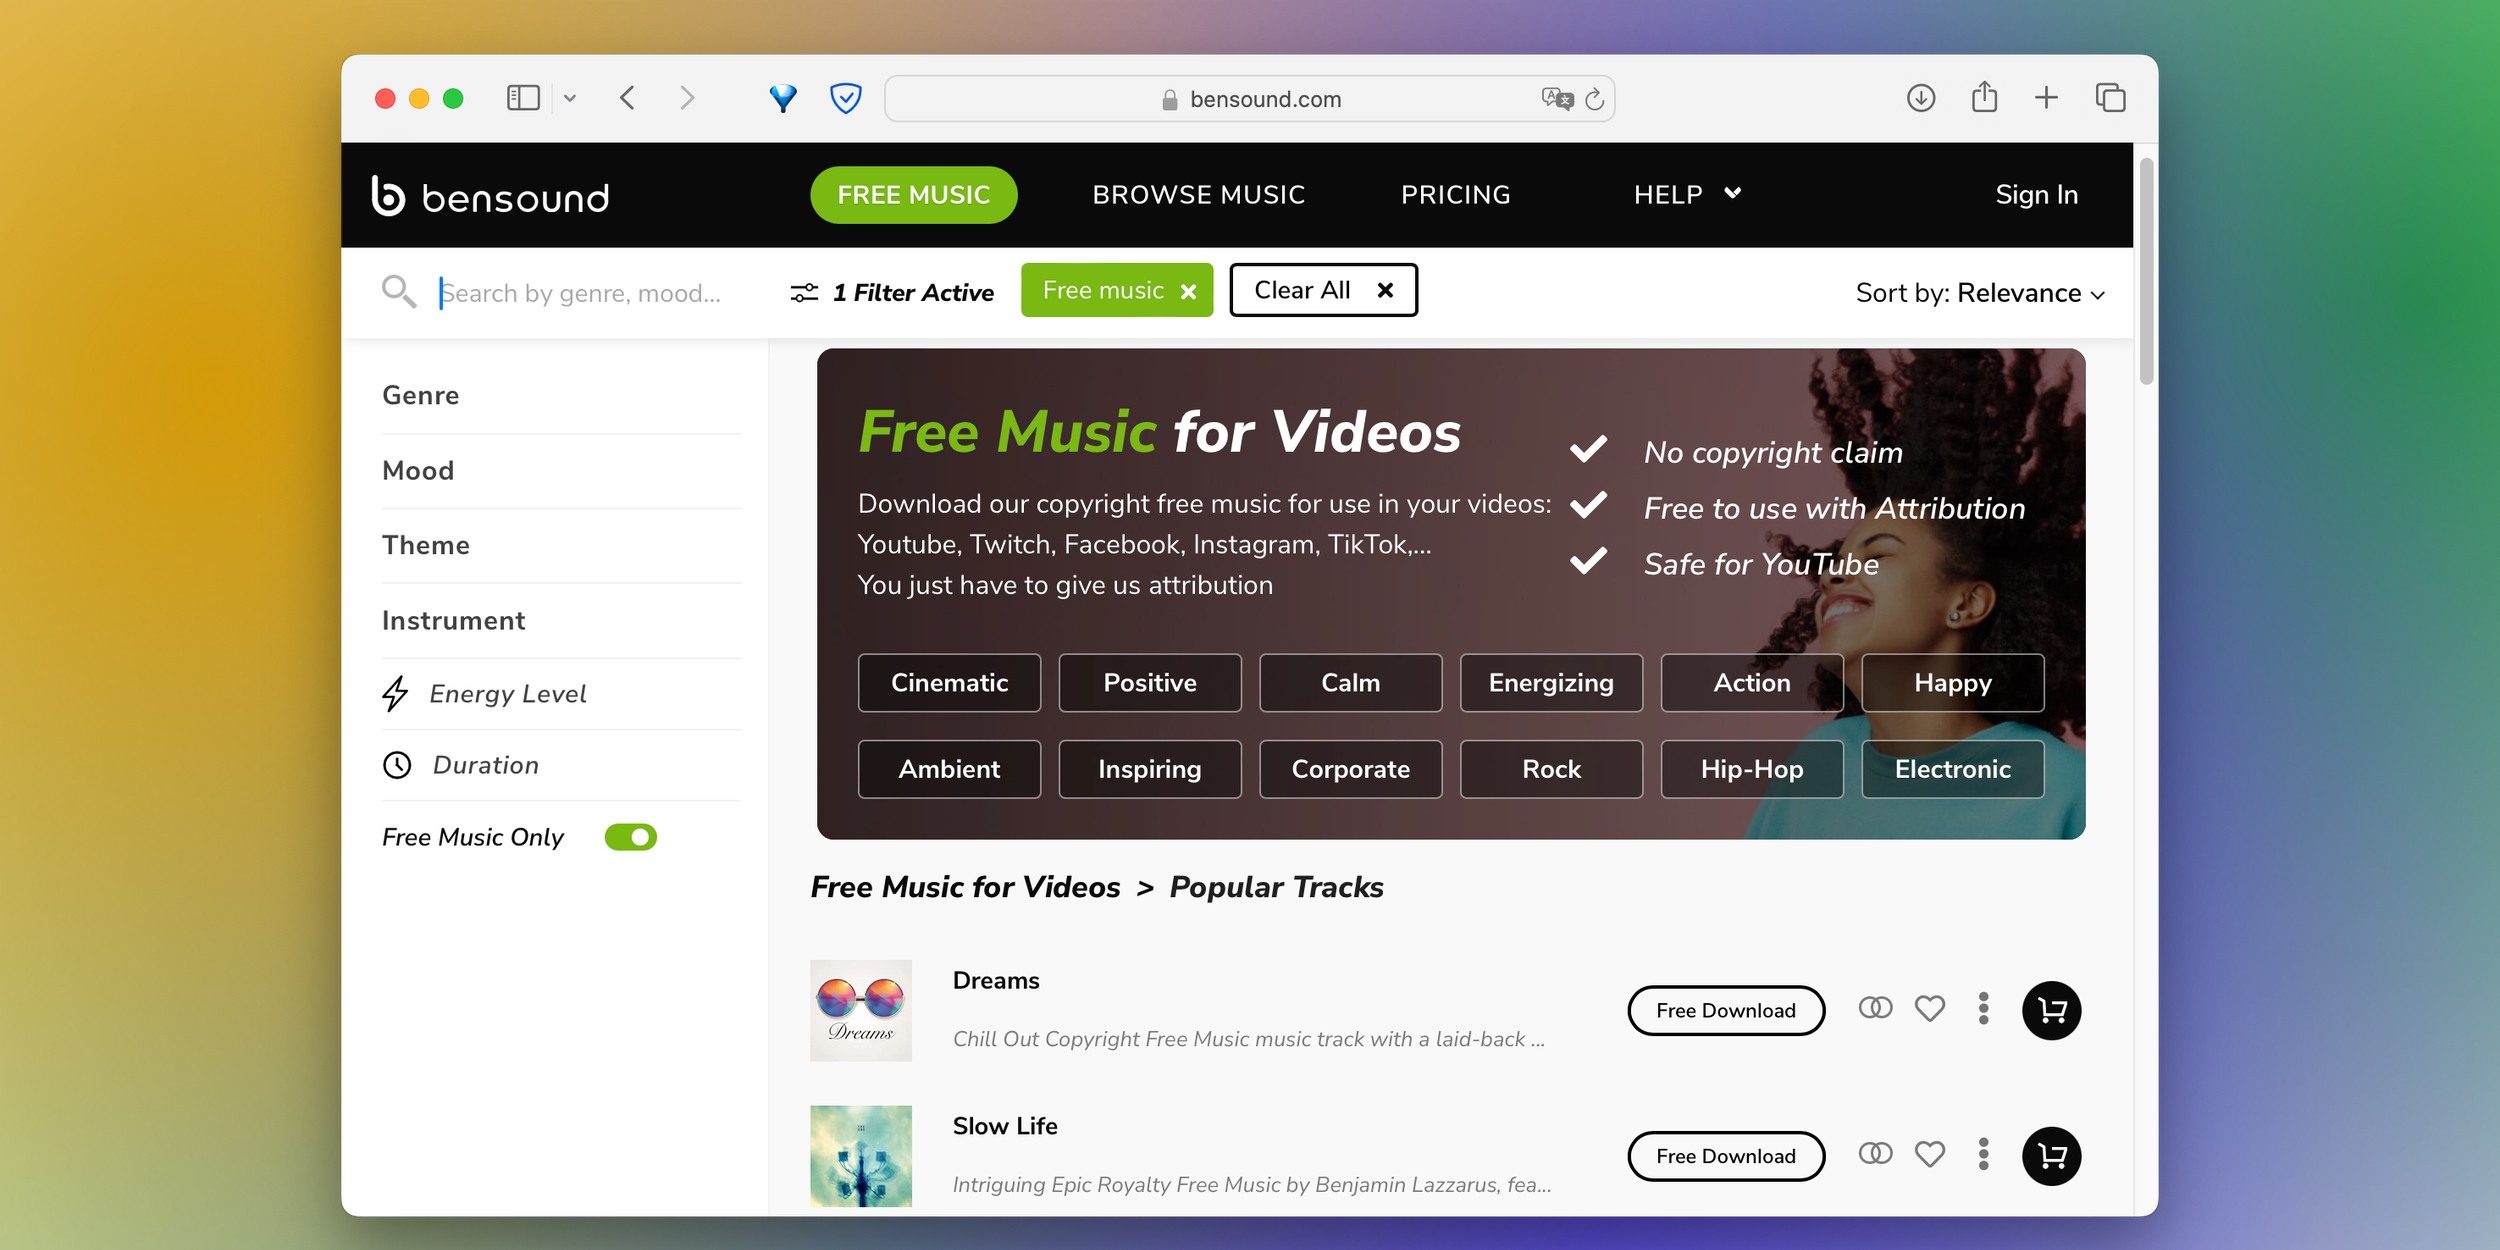Click the cart icon for Dreams track
This screenshot has height=1250, width=2500.
(x=2054, y=1008)
